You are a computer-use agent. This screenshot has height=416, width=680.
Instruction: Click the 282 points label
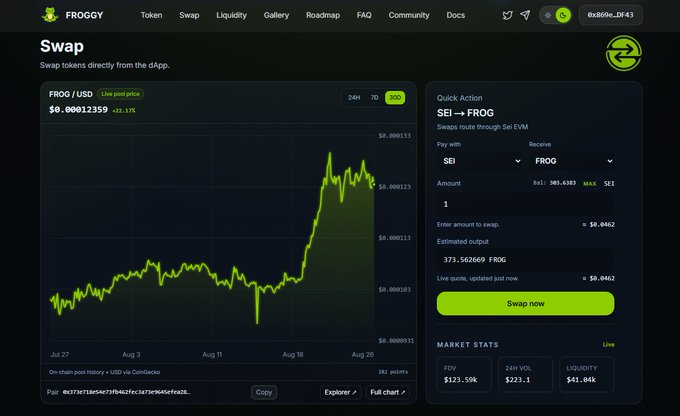point(393,372)
